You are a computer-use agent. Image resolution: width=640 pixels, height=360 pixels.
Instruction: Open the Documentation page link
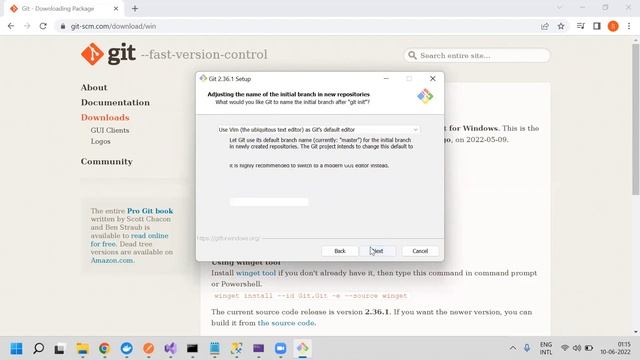coord(115,102)
